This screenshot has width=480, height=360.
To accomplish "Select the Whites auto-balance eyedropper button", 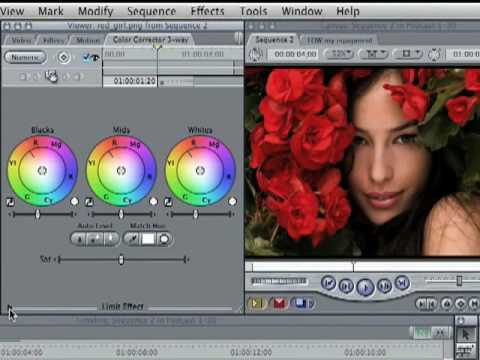I will click(168, 202).
